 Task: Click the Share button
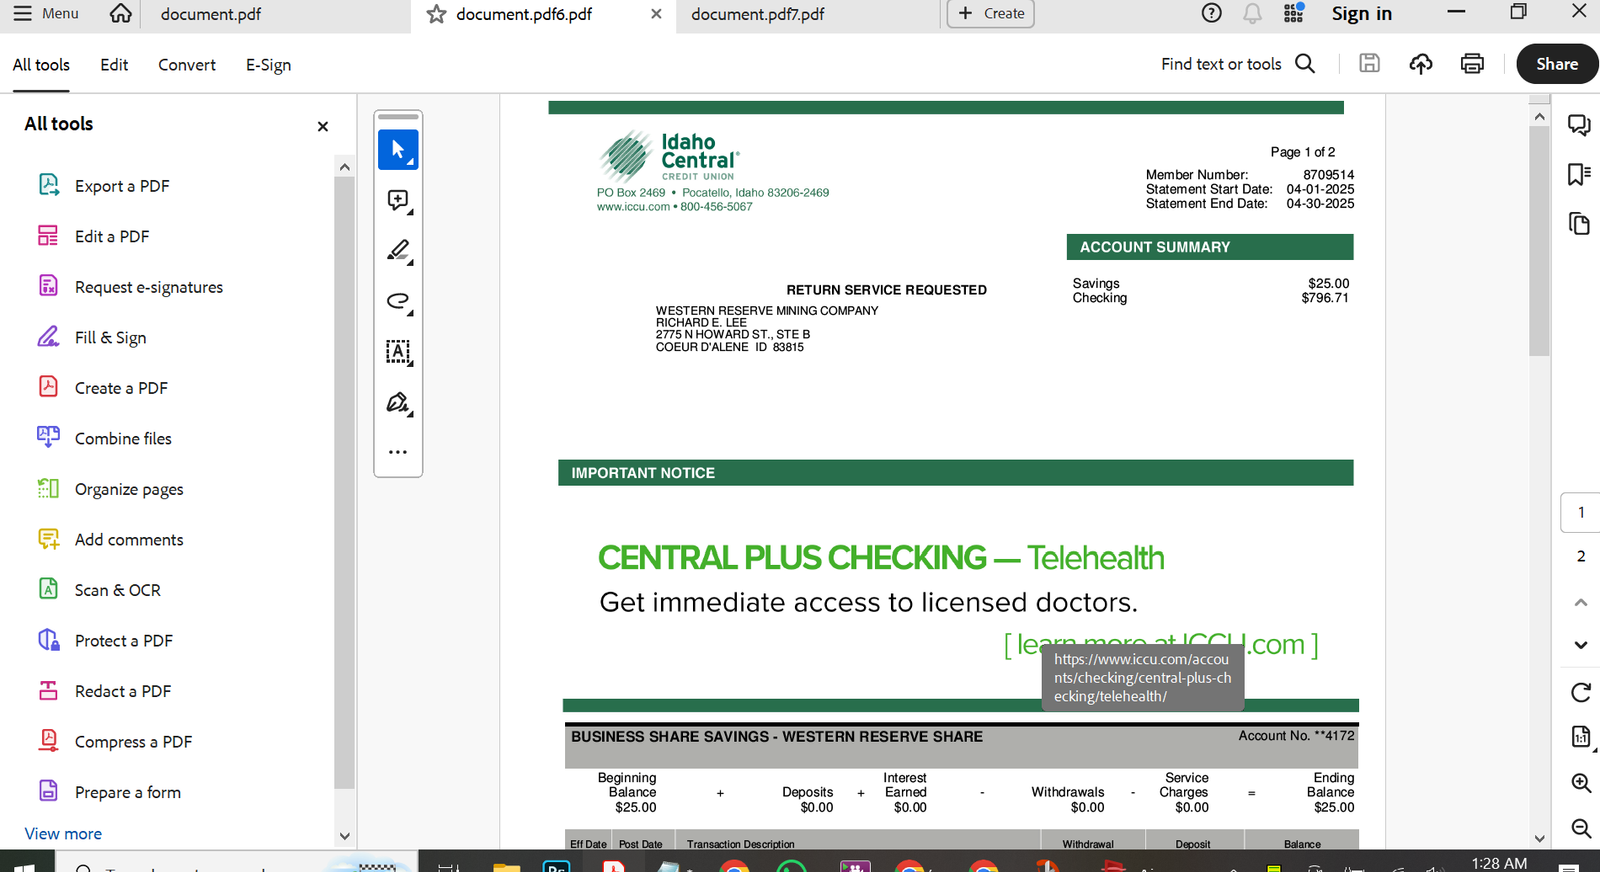[1557, 64]
